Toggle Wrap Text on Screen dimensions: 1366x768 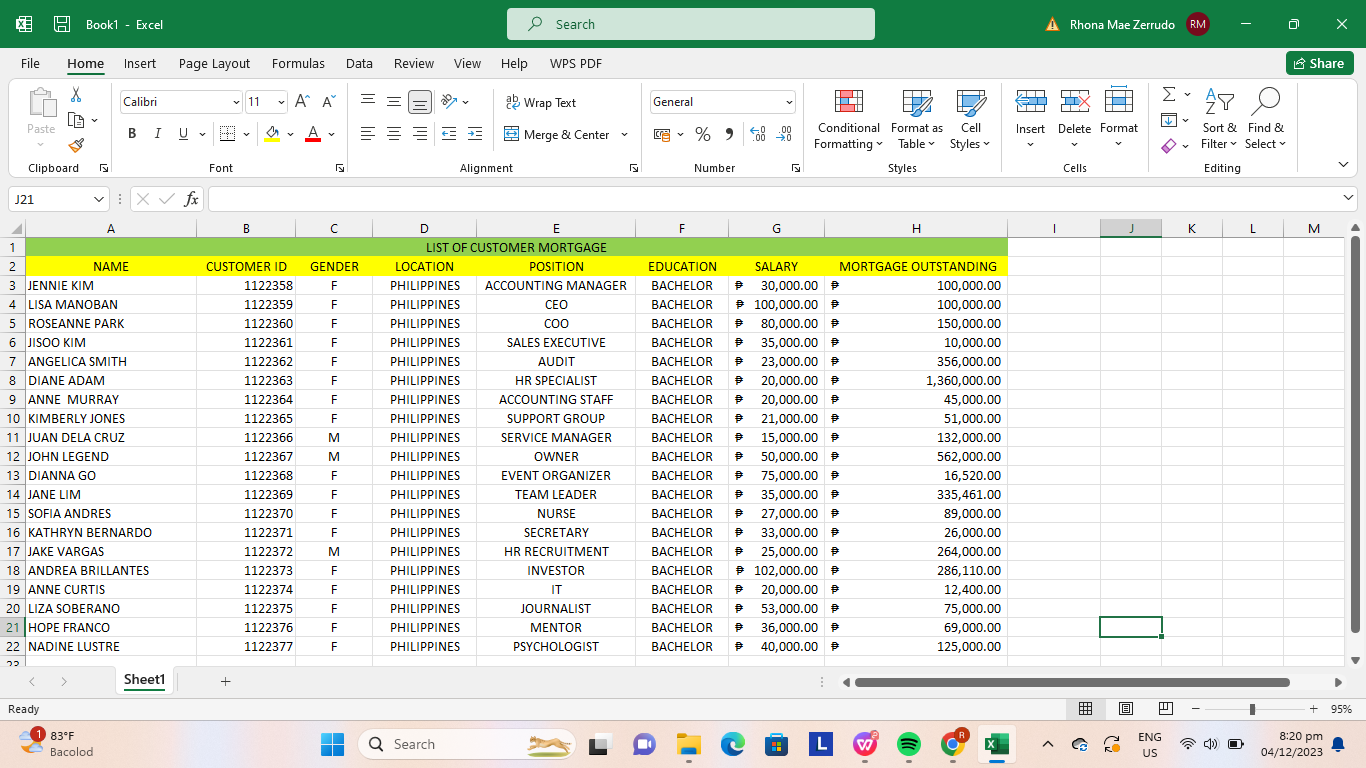click(x=541, y=102)
